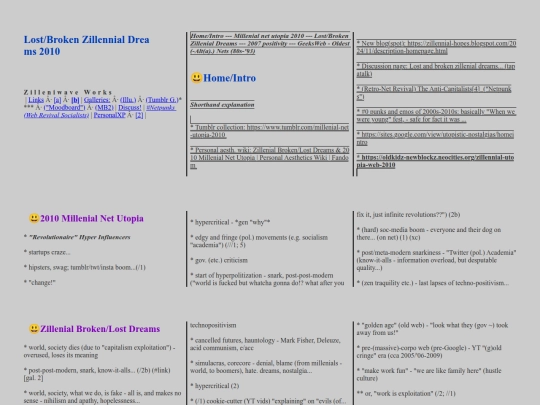Click the smiley icon beside Home/Intro
The width and height of the screenshot is (540, 405).
point(196,78)
